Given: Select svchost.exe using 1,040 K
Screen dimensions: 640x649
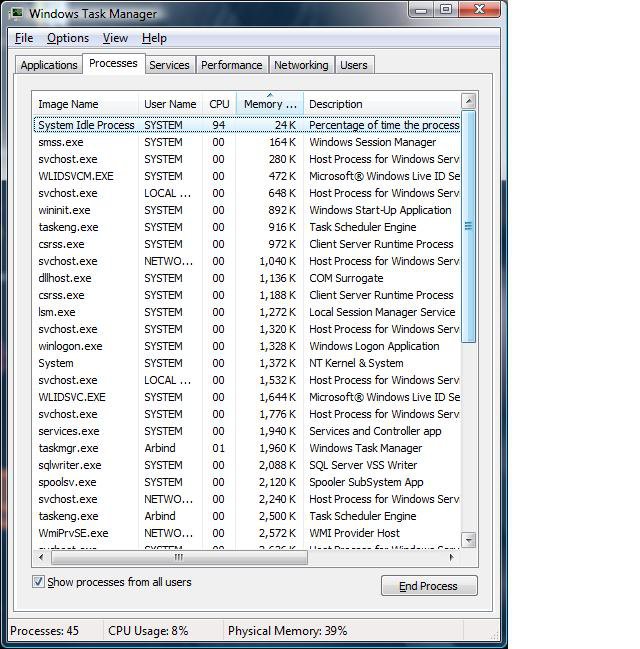Looking at the screenshot, I should pos(247,261).
